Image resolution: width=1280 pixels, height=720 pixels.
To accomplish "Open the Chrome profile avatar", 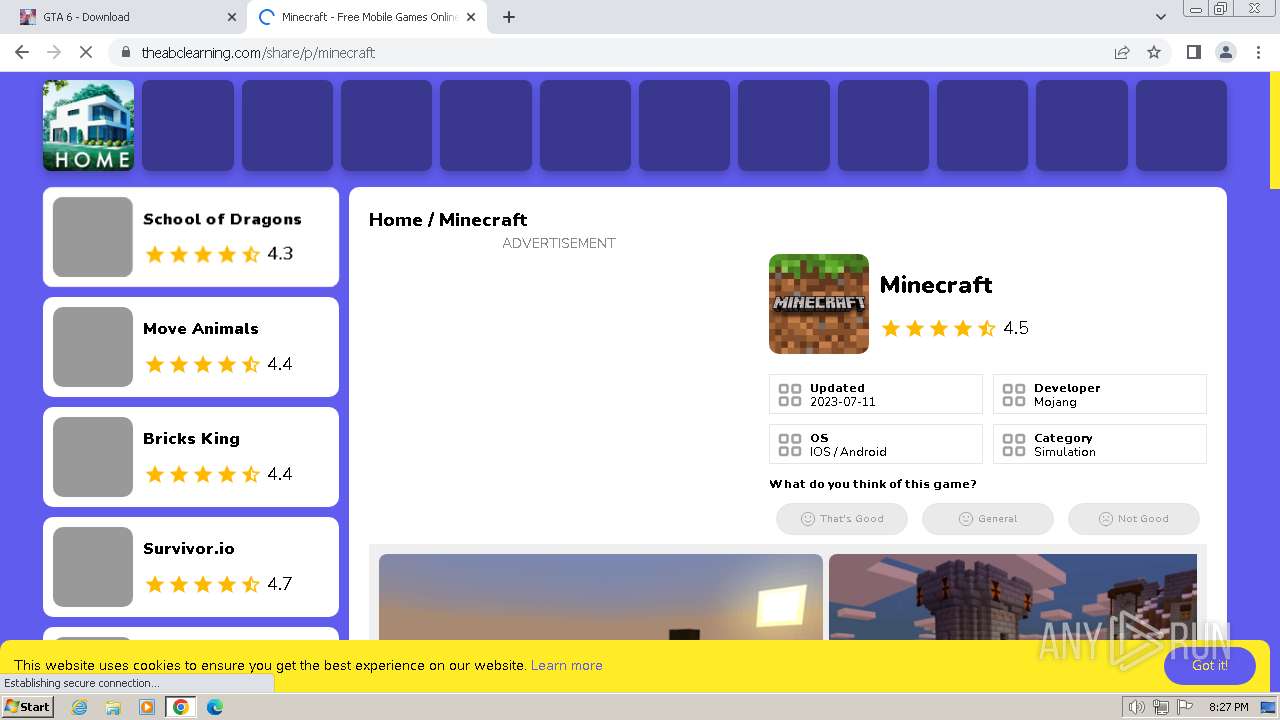I will point(1225,52).
